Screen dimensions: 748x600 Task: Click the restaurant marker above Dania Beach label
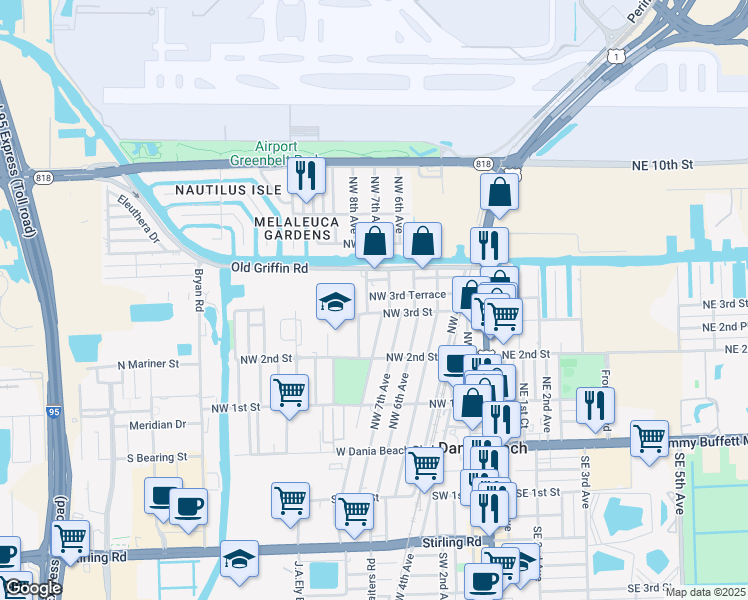[501, 420]
